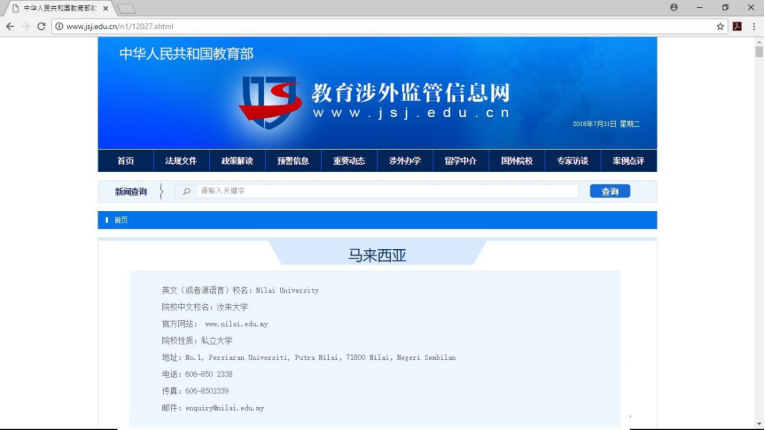Screen dimensions: 765x430
Task: Click the fax number 606-8502339
Action: (207, 391)
